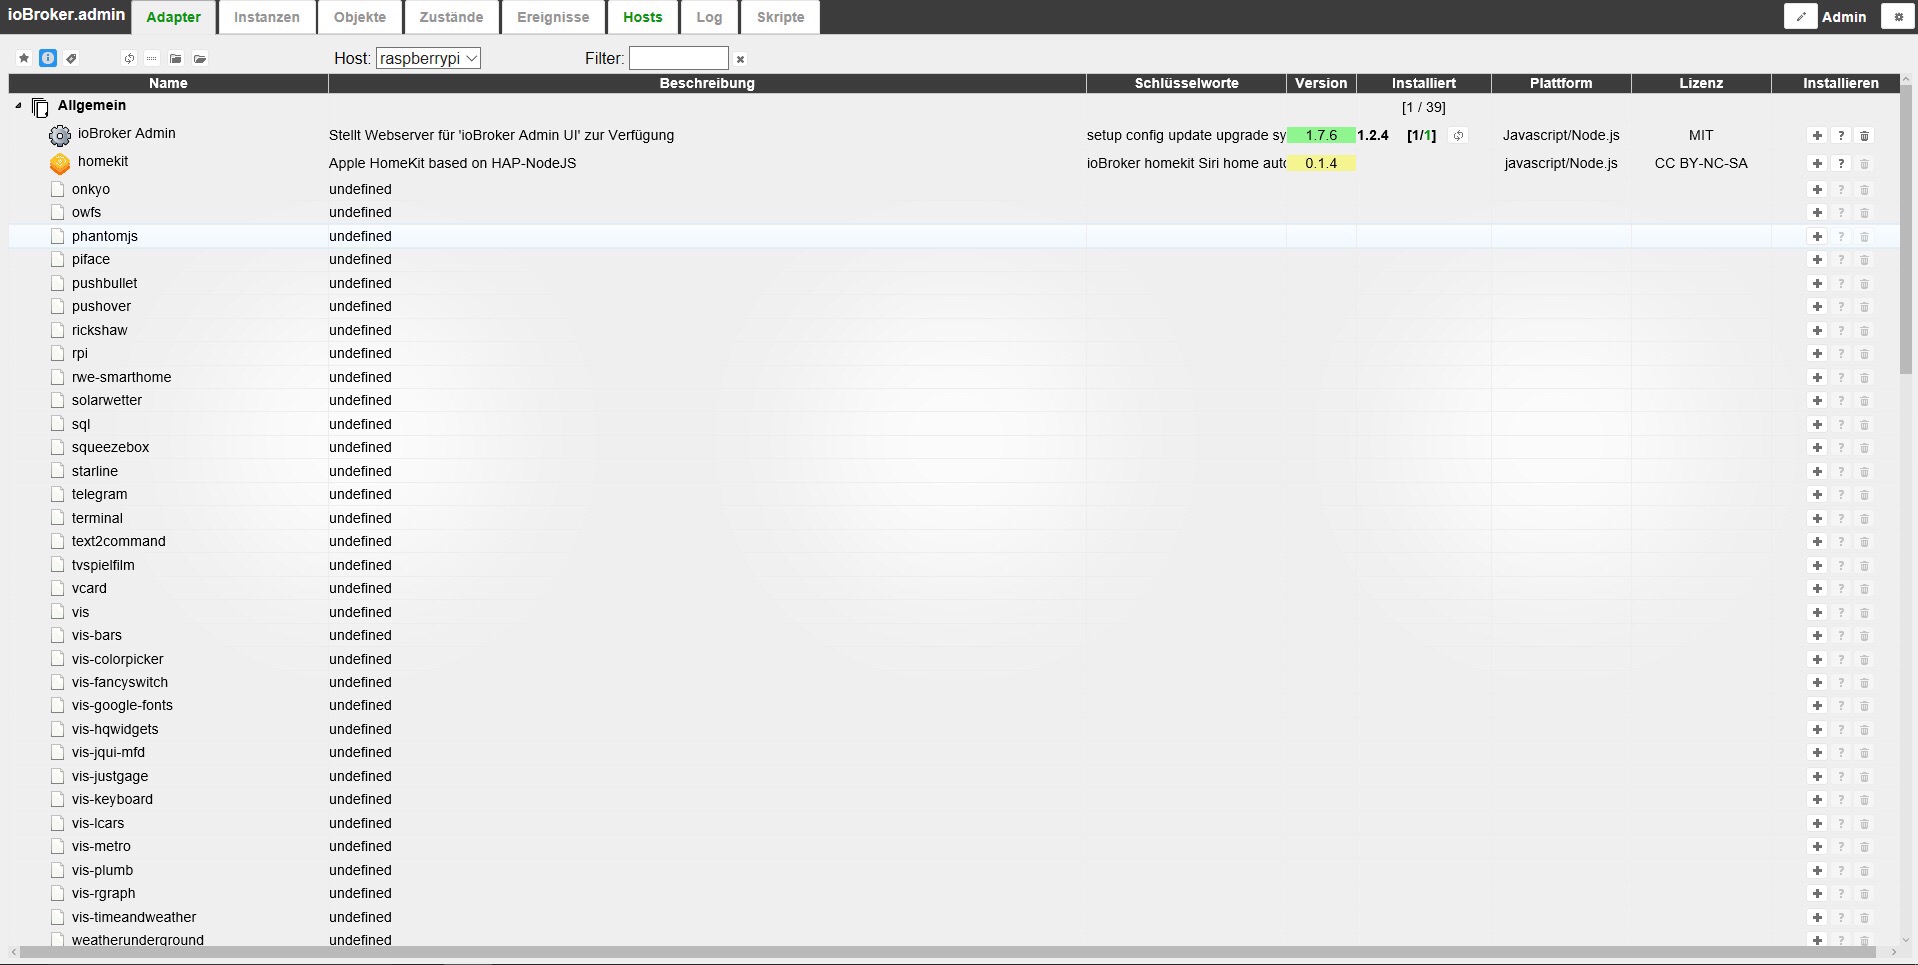The image size is (1918, 965).
Task: Click the Filter text field
Action: click(x=678, y=58)
